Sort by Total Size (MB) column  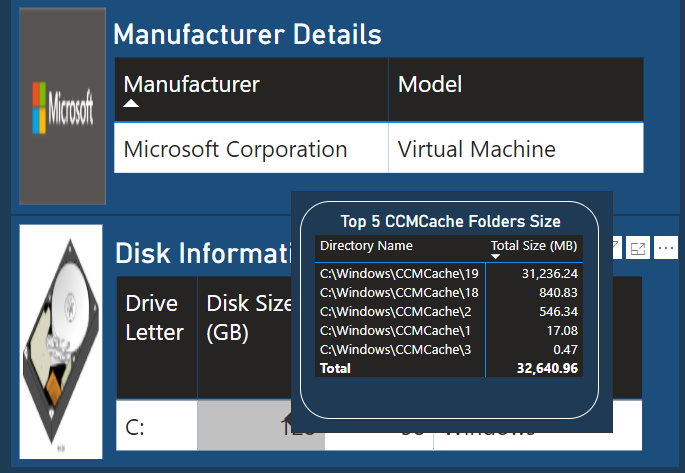click(x=534, y=246)
